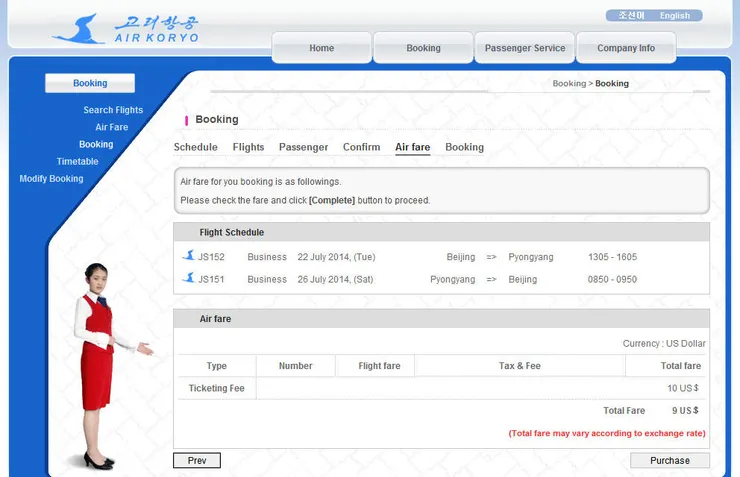Click the gray Air fare section header
Viewport: 740px width, 477px height.
click(441, 319)
